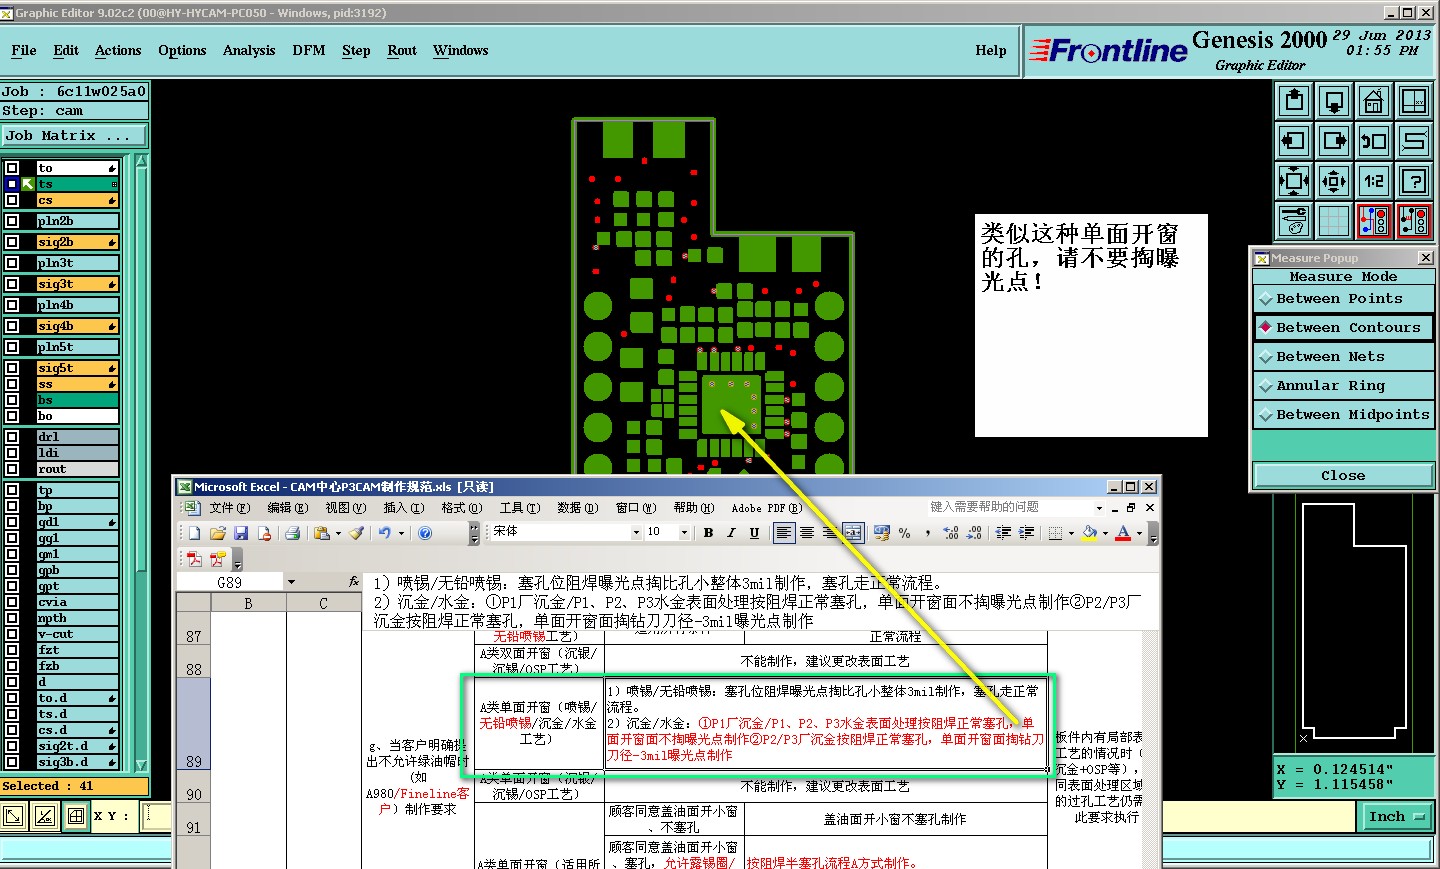Click the black net traffic-light icon
This screenshot has width=1440, height=869.
pos(1414,221)
